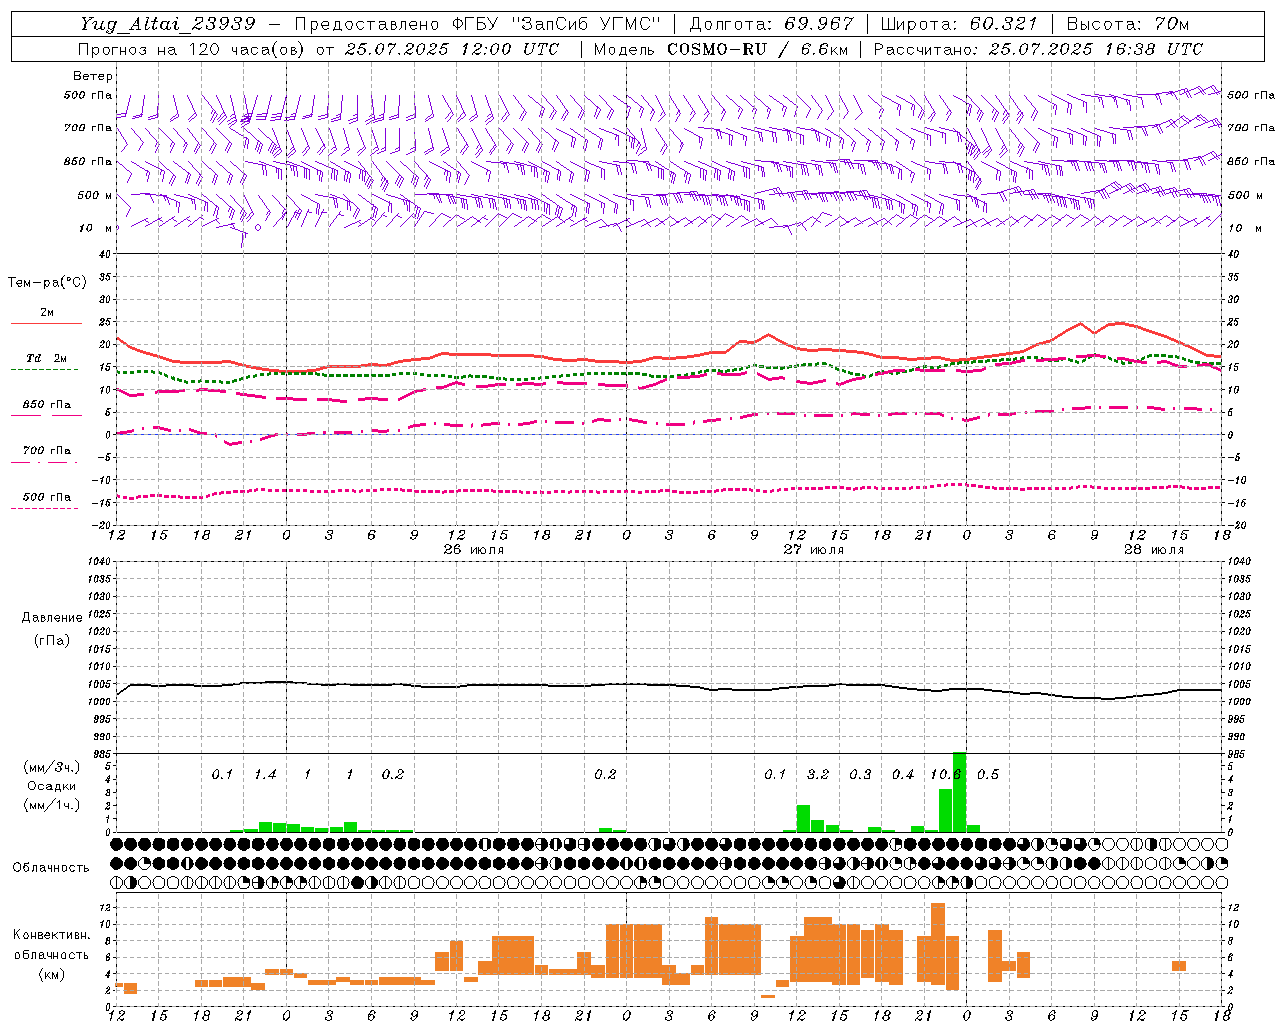Click the black pressure curve line
This screenshot has width=1280, height=1024.
pyautogui.click(x=670, y=685)
